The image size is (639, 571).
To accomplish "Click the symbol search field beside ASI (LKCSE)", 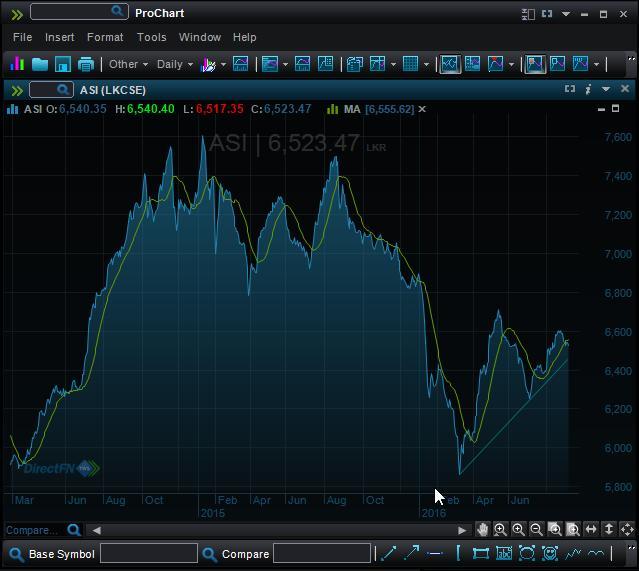I will click(51, 90).
